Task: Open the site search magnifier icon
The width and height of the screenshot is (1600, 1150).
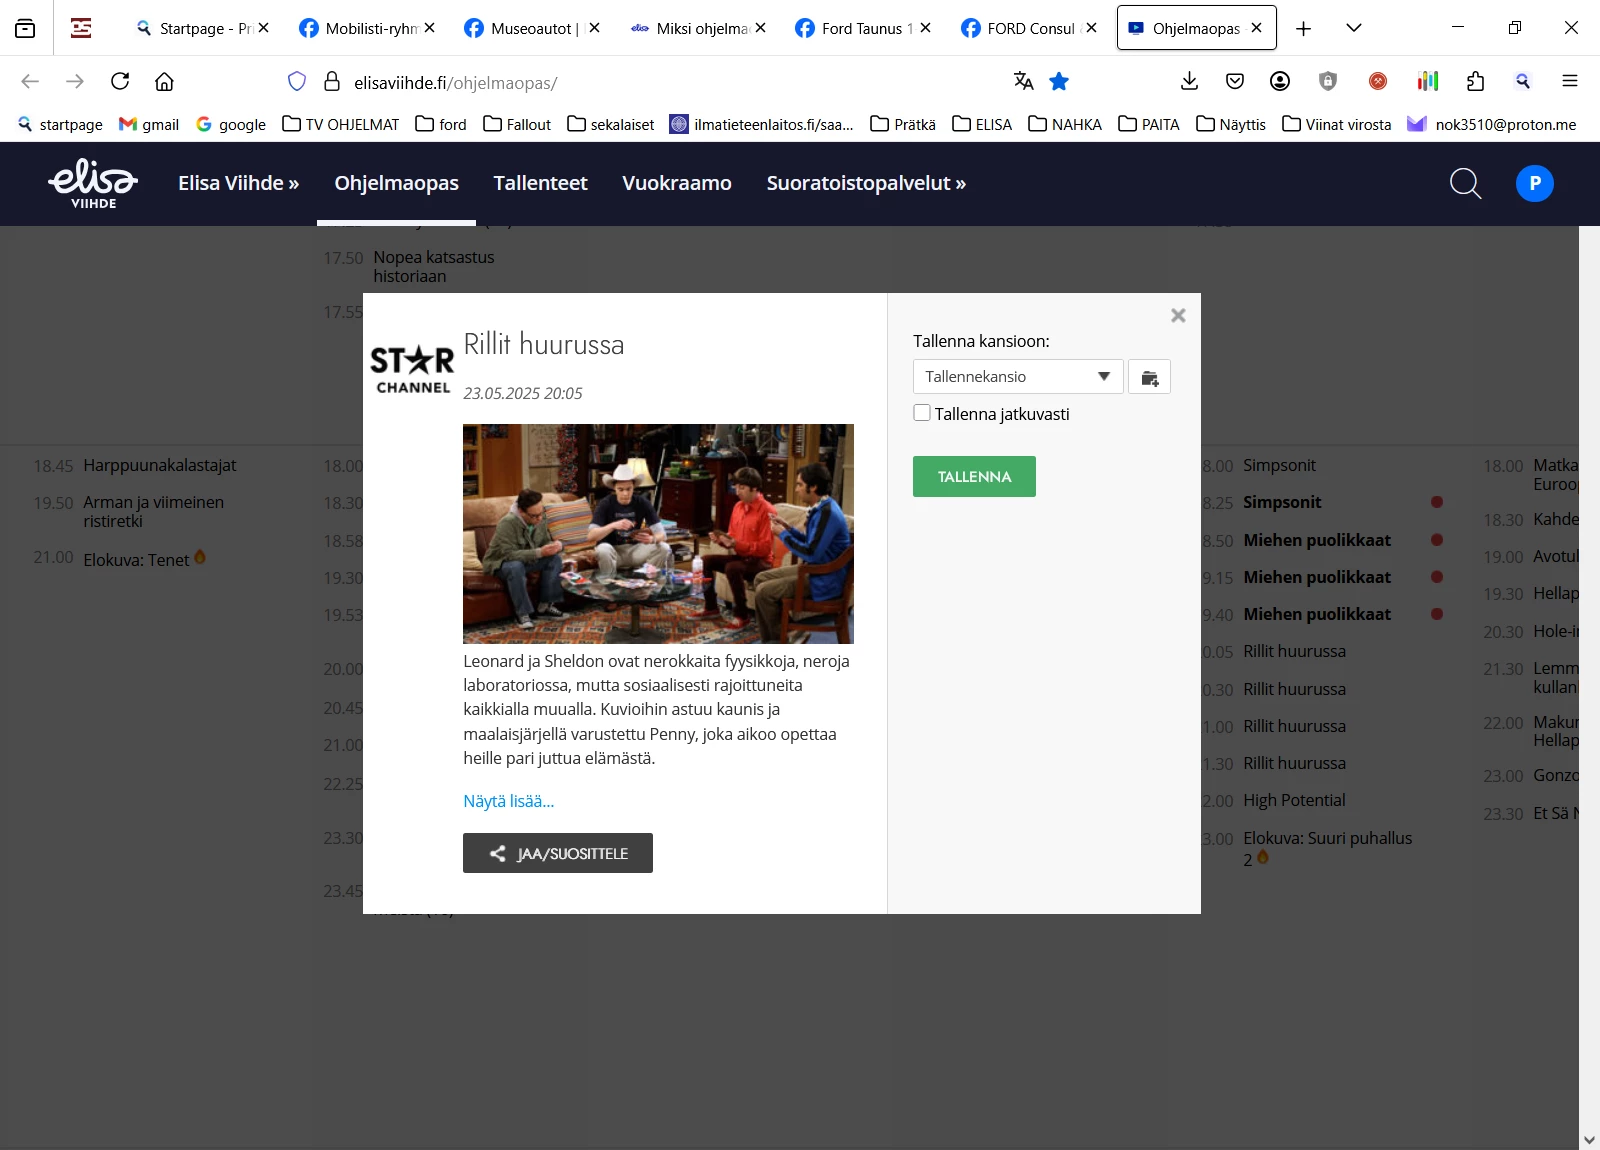Action: pyautogui.click(x=1465, y=183)
